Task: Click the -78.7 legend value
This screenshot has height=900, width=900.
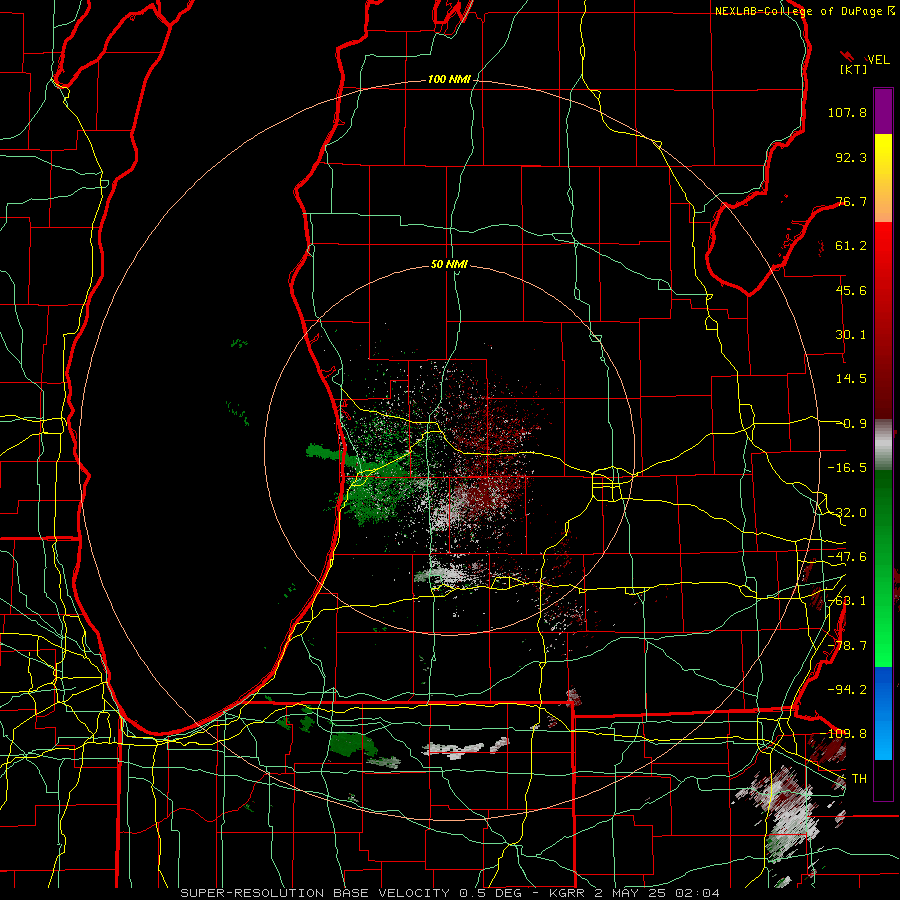Action: (x=847, y=646)
